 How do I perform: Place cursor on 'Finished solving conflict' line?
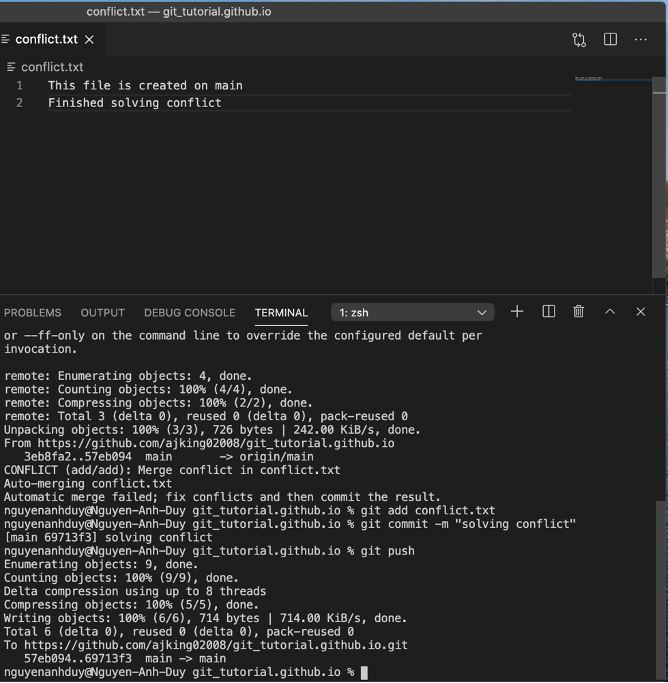(x=135, y=103)
